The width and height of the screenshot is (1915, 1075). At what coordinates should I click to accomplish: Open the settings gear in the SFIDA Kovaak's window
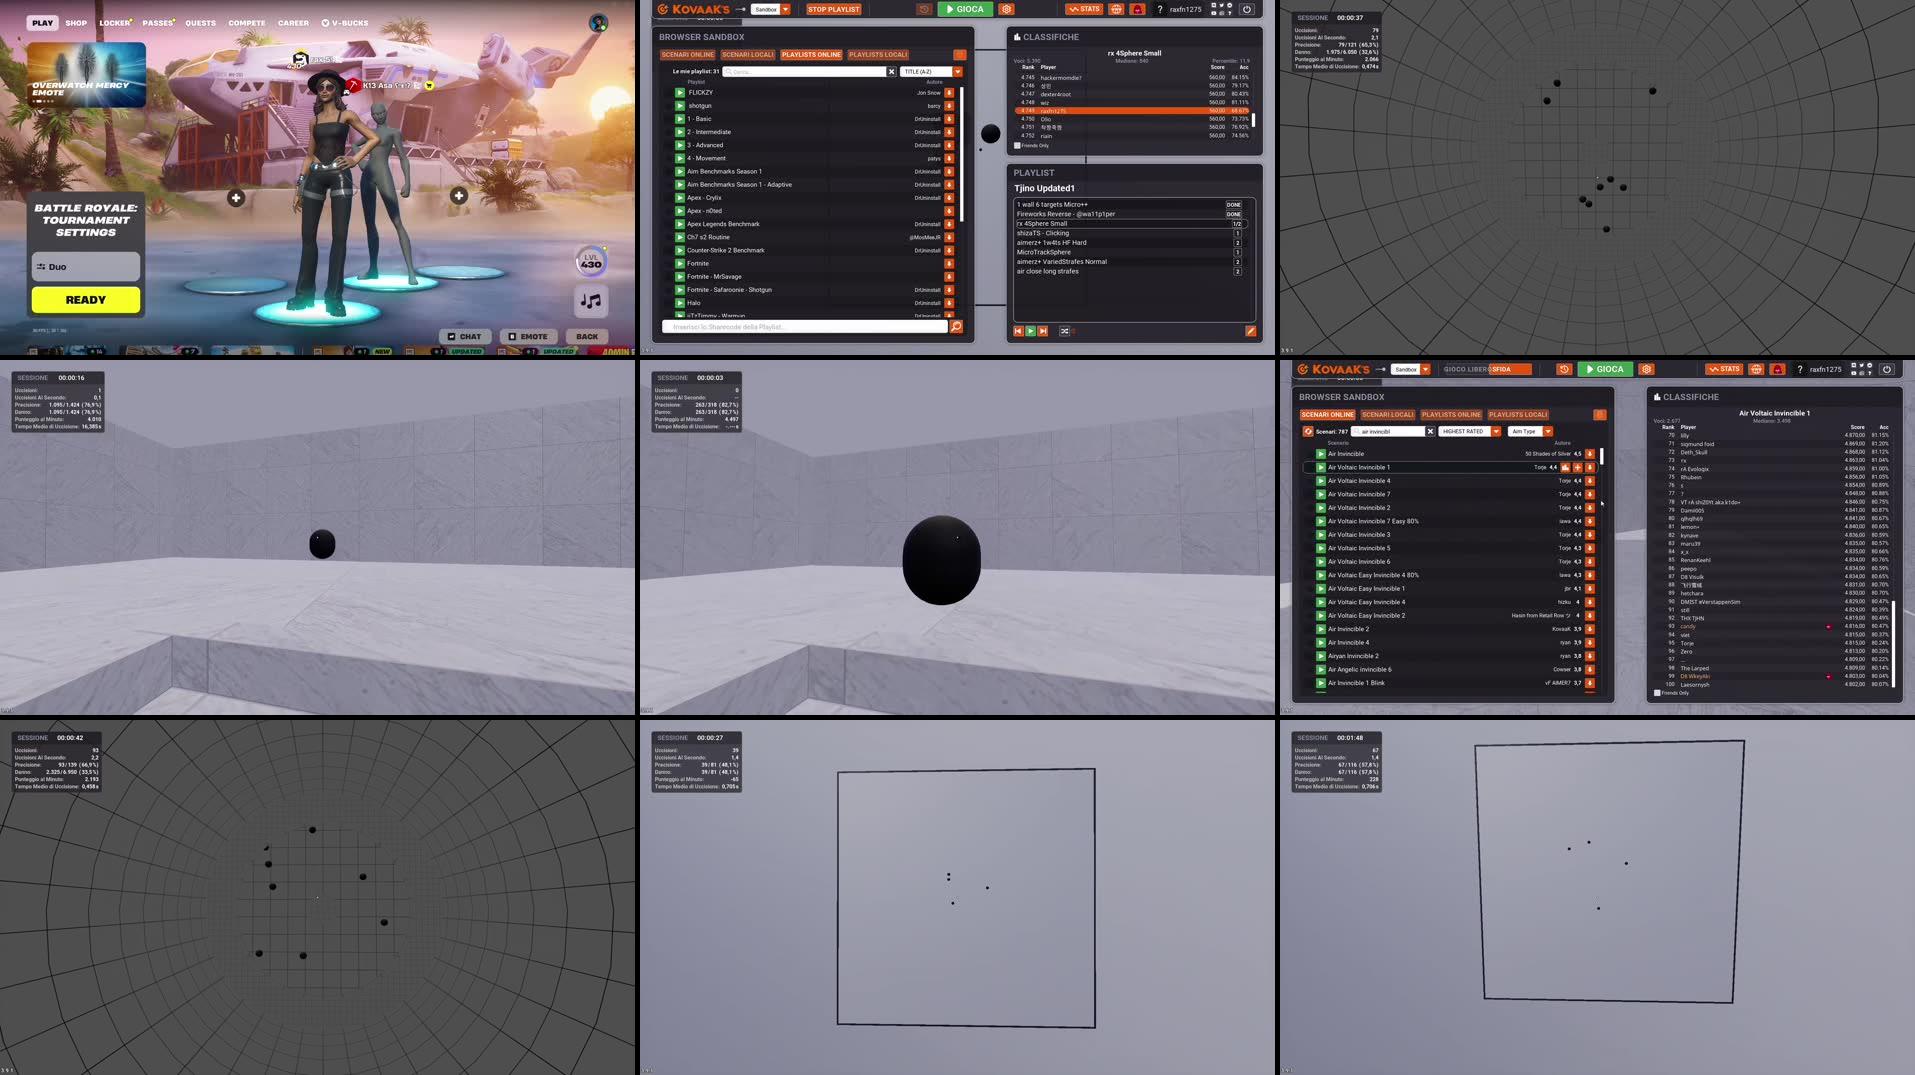[1647, 369]
